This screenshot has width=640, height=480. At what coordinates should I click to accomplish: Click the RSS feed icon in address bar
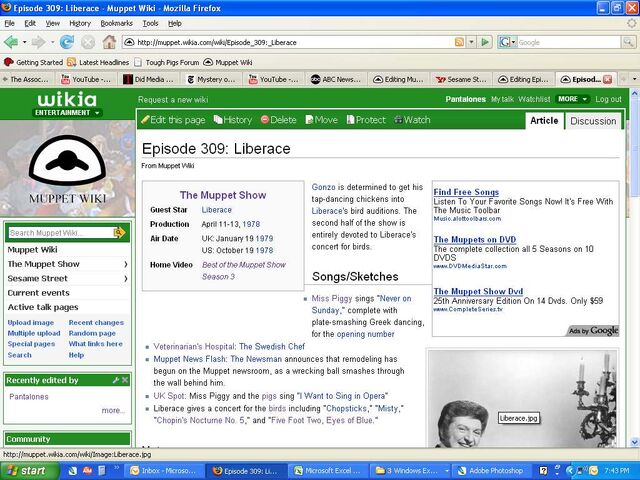coord(459,42)
